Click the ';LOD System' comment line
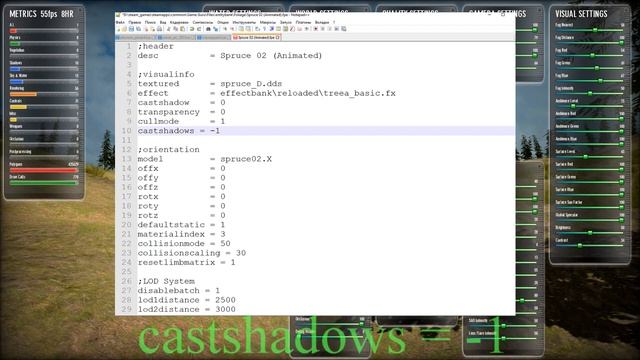Screen dimensions: 640x360 click(x=166, y=281)
